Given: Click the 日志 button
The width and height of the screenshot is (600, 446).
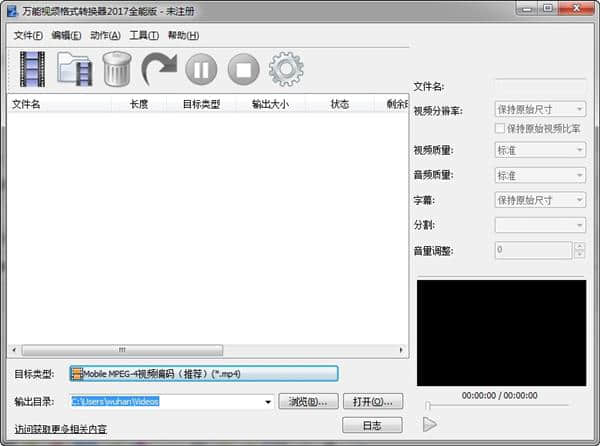Looking at the screenshot, I should [372, 426].
